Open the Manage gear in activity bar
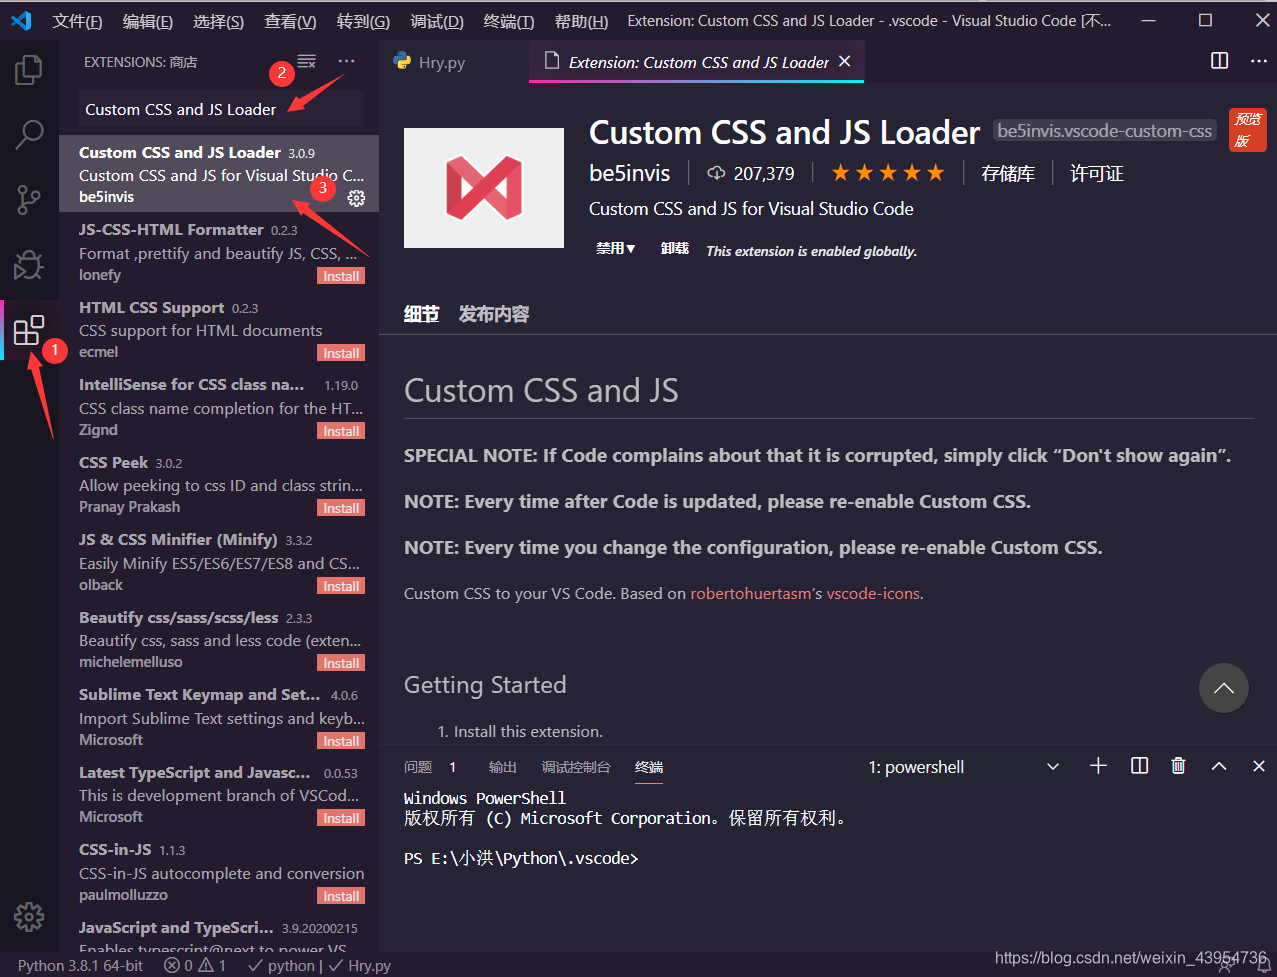 29,916
